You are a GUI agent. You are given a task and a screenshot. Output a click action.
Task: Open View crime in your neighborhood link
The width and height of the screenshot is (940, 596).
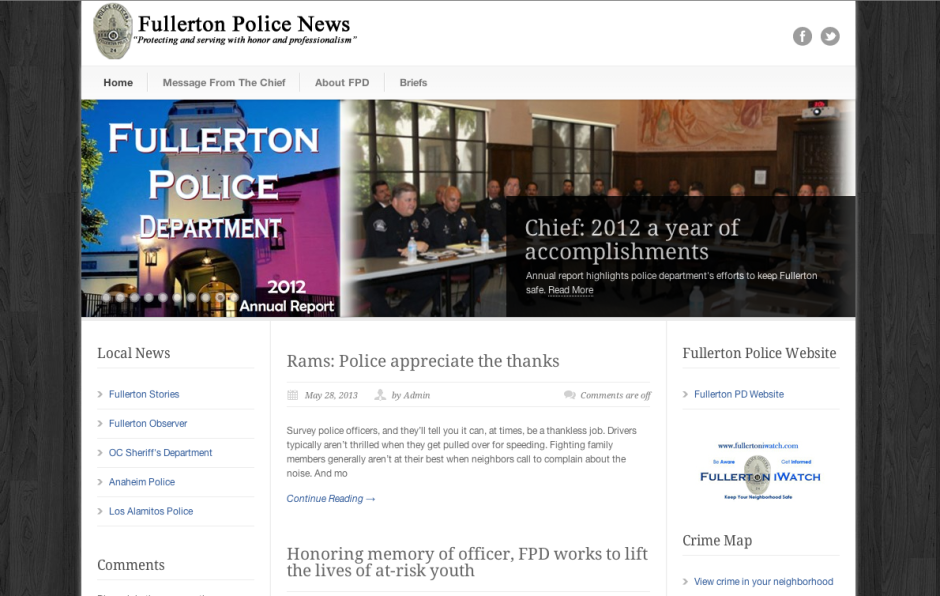point(763,582)
